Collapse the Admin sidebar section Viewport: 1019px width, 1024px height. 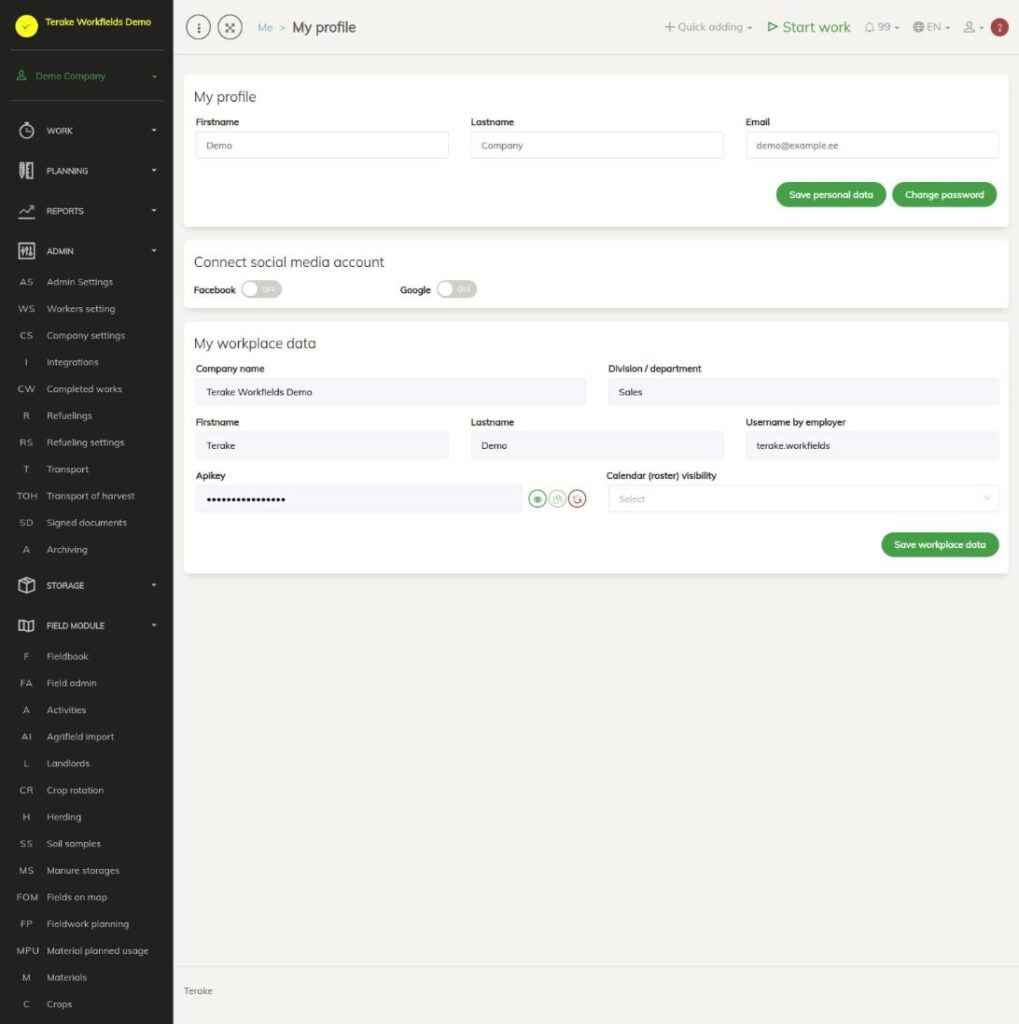click(87, 251)
